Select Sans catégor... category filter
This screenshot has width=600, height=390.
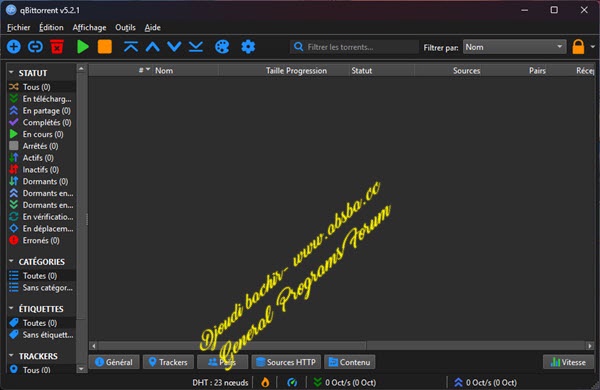coord(41,287)
